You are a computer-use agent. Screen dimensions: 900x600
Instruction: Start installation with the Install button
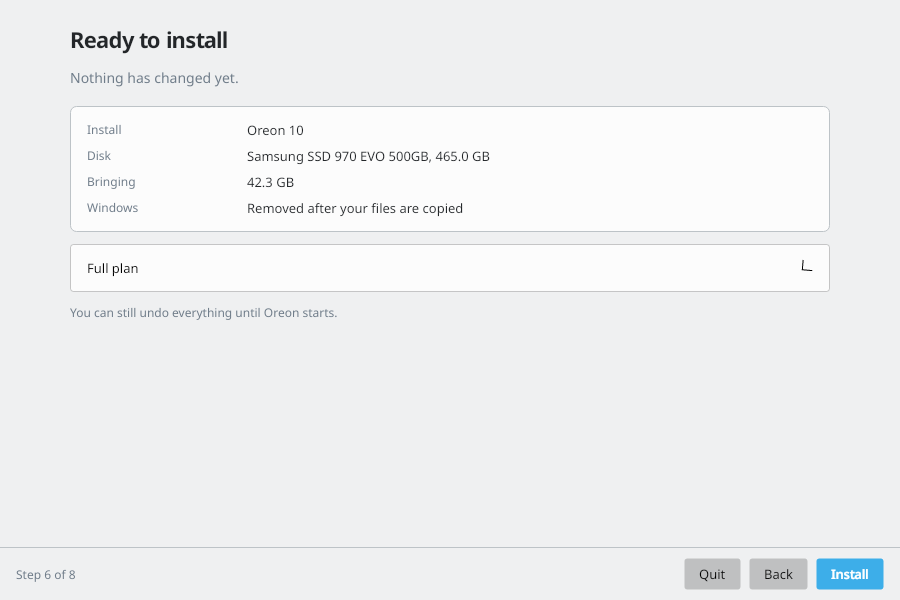pyautogui.click(x=849, y=574)
